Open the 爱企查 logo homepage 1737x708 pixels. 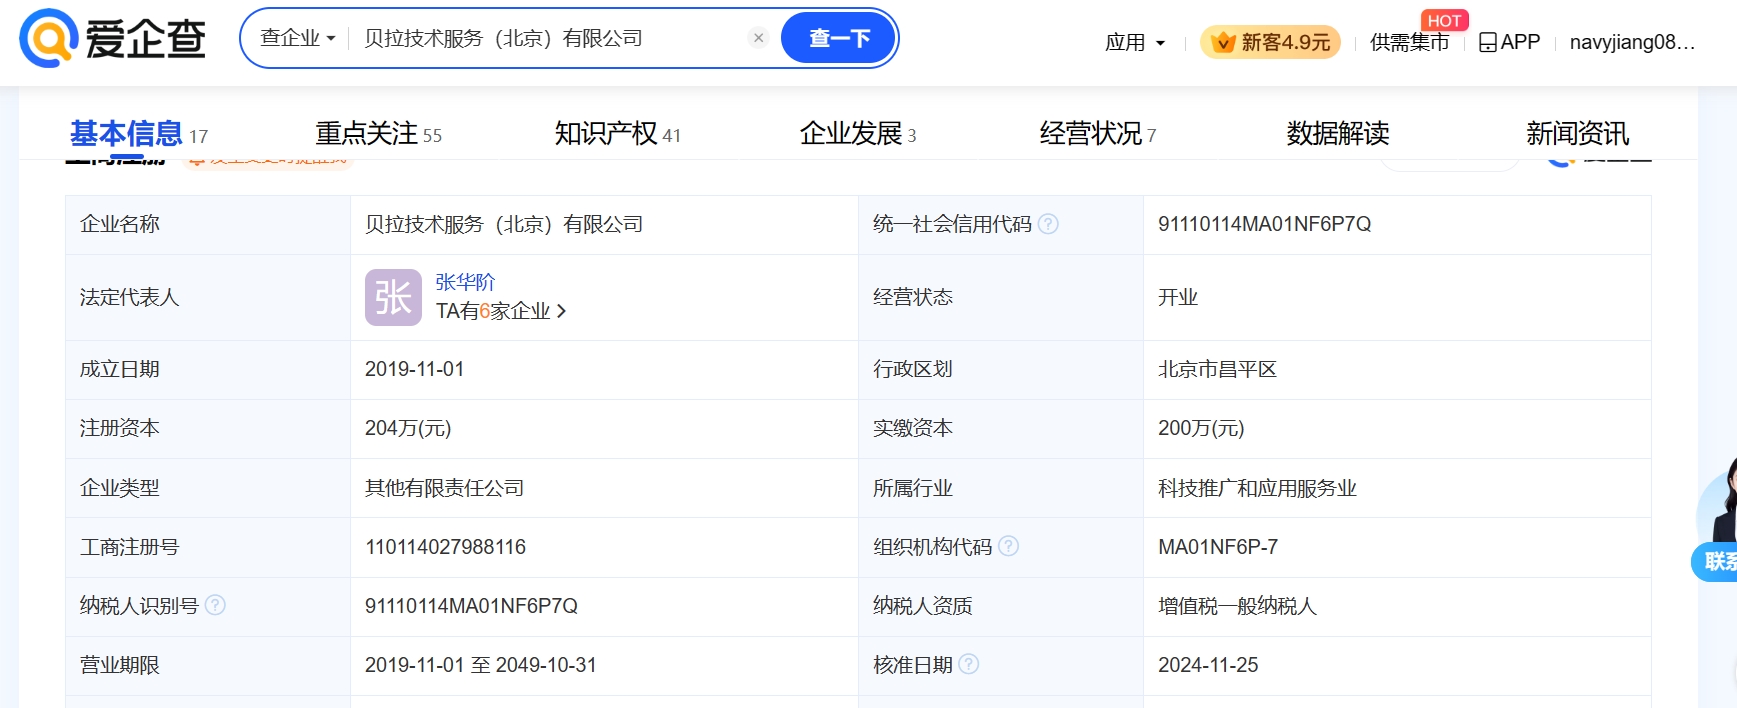113,38
